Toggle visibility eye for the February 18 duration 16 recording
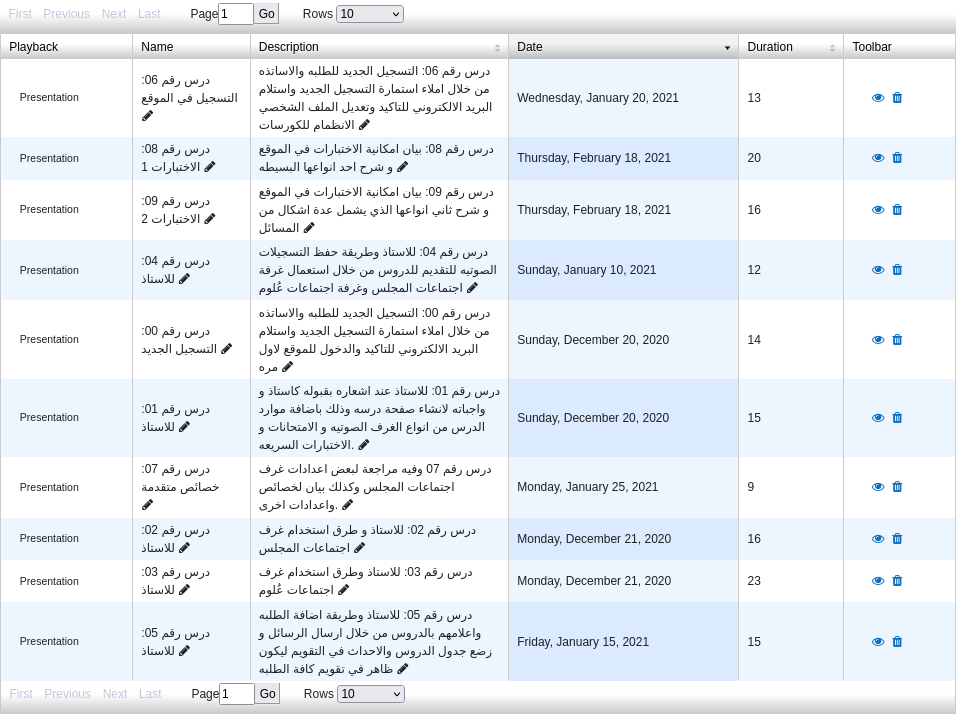The width and height of the screenshot is (976, 714). pyautogui.click(x=878, y=210)
